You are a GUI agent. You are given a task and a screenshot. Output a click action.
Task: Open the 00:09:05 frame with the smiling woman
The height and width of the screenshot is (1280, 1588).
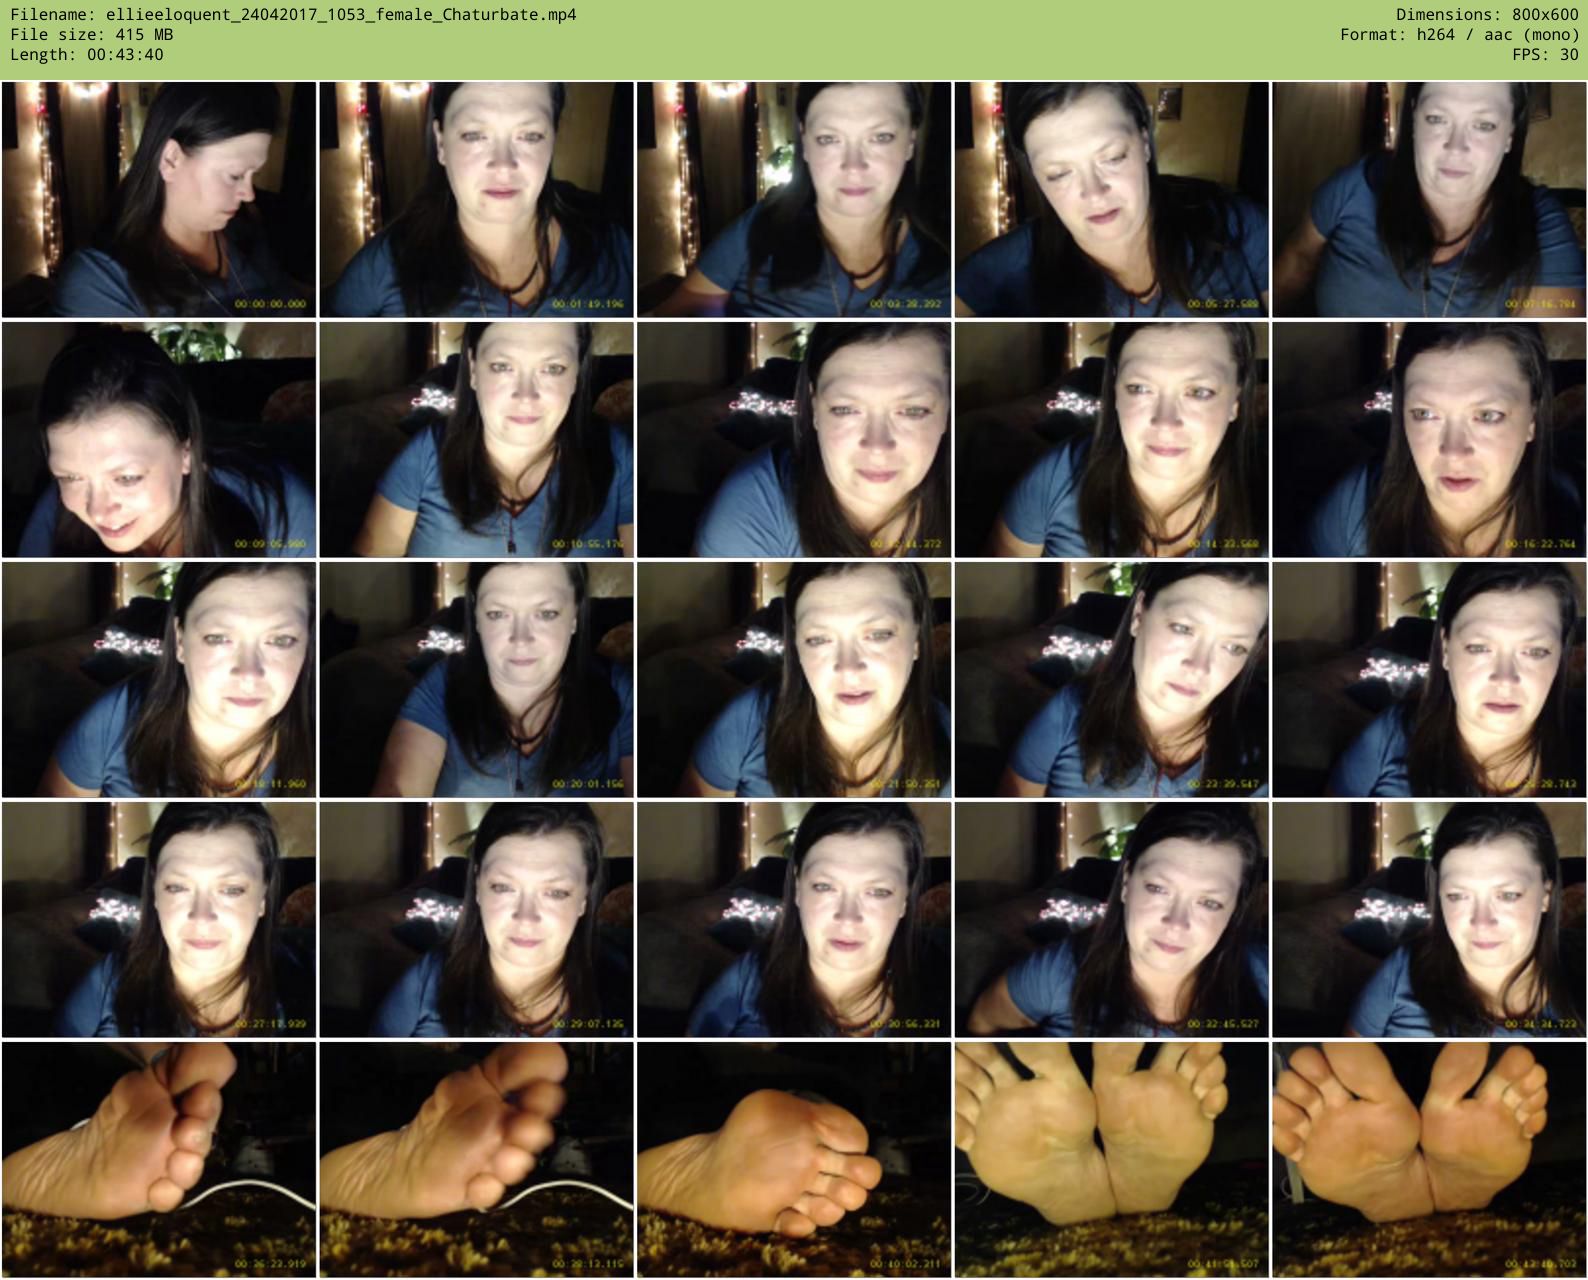coord(159,440)
